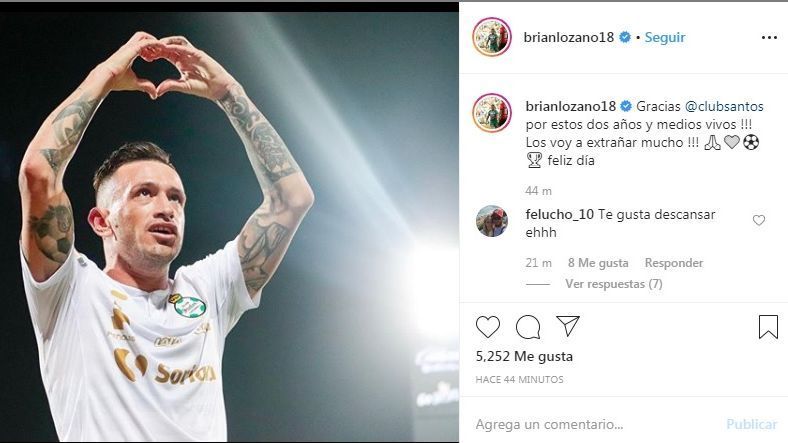
Task: Reply to comment with Responder
Action: 674,263
